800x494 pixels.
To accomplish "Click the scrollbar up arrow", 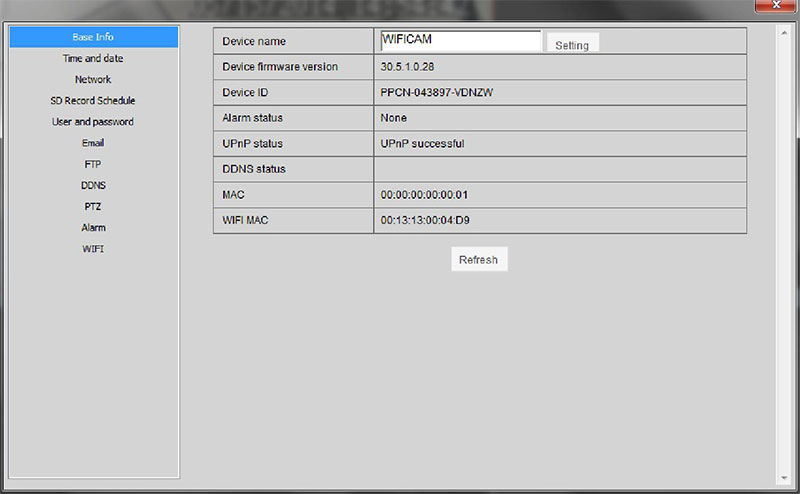I will click(784, 33).
